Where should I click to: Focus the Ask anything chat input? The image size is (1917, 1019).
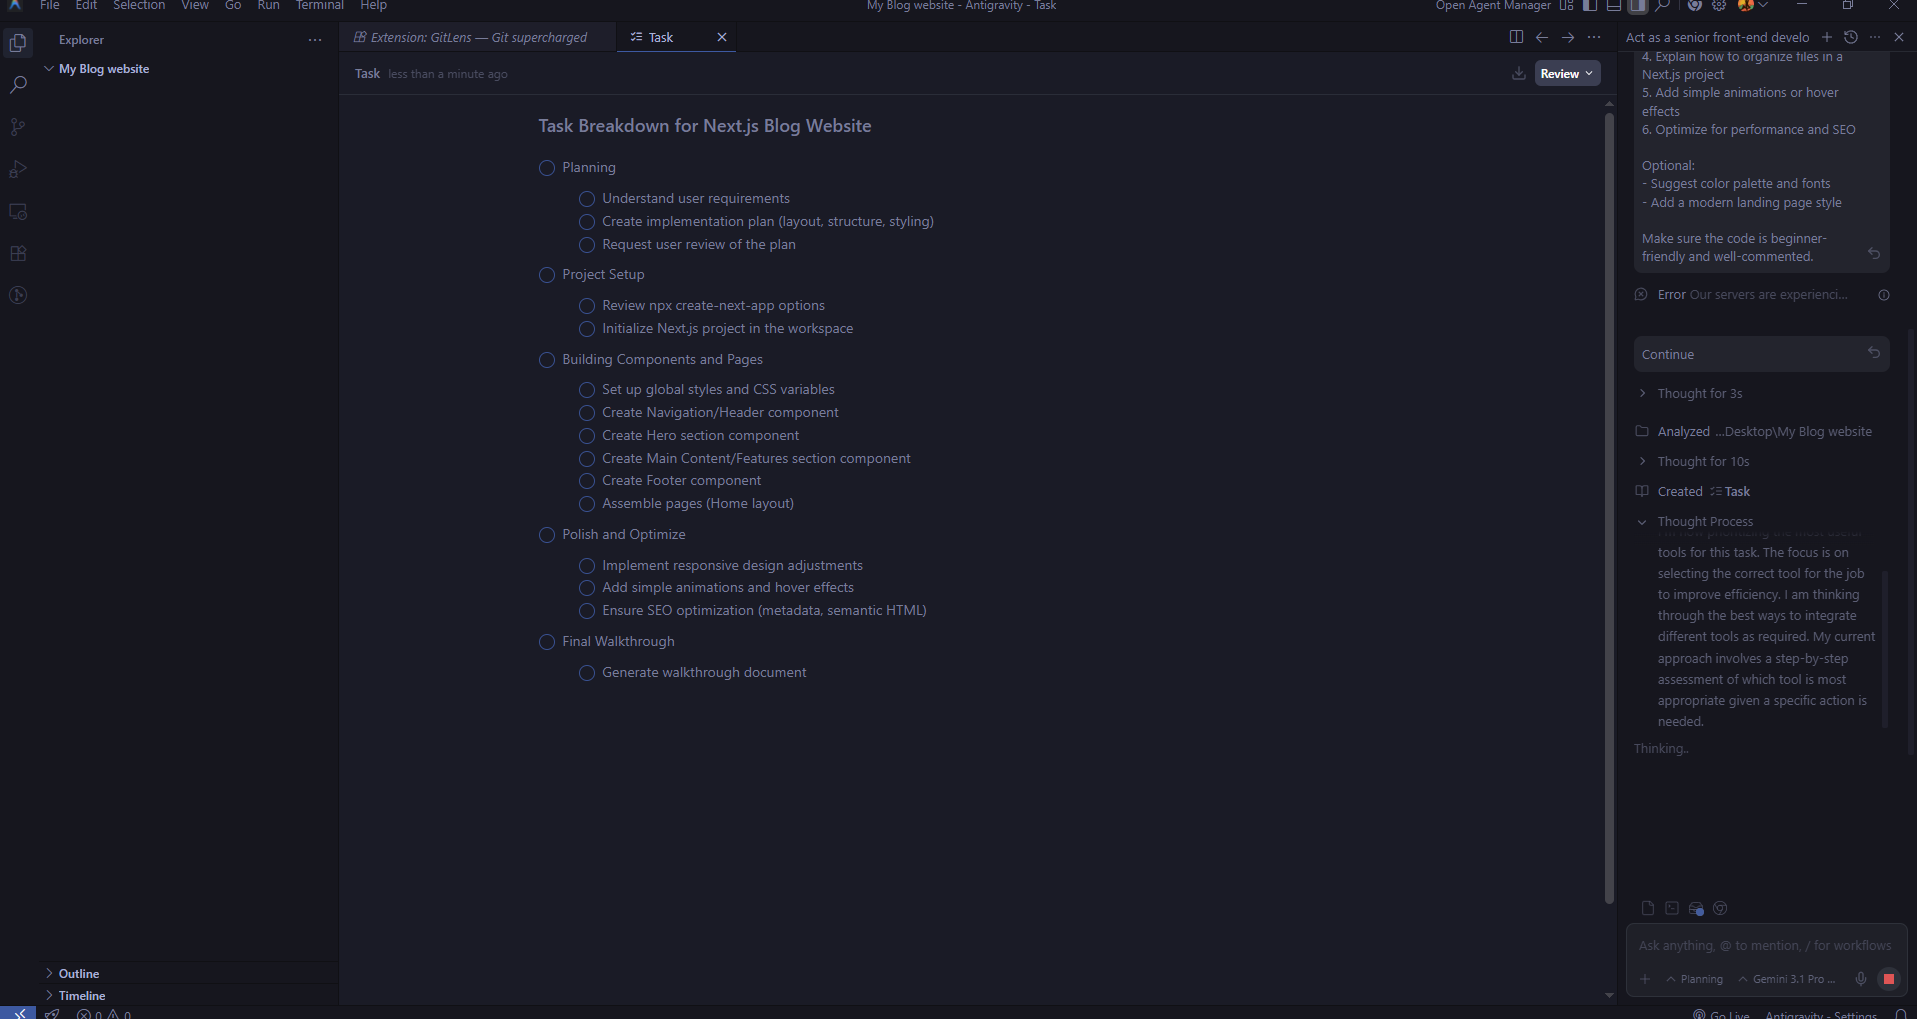pyautogui.click(x=1765, y=946)
